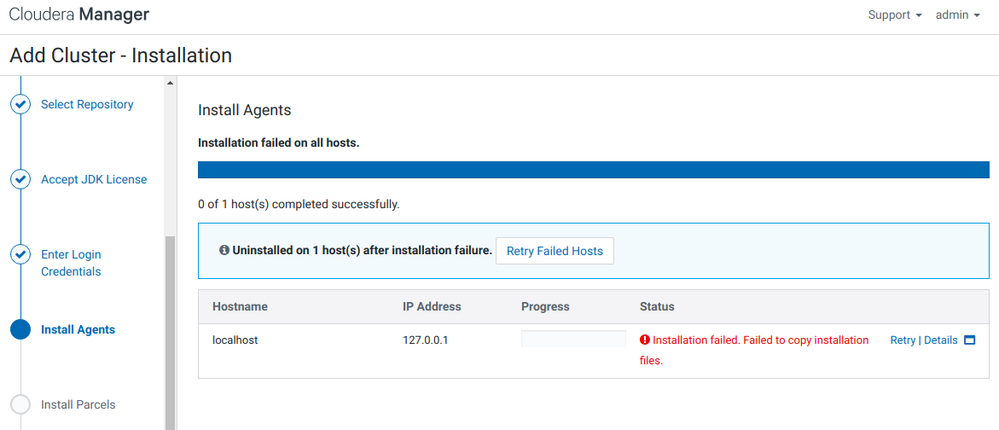
Task: Click the Retry link for localhost
Action: (x=902, y=340)
